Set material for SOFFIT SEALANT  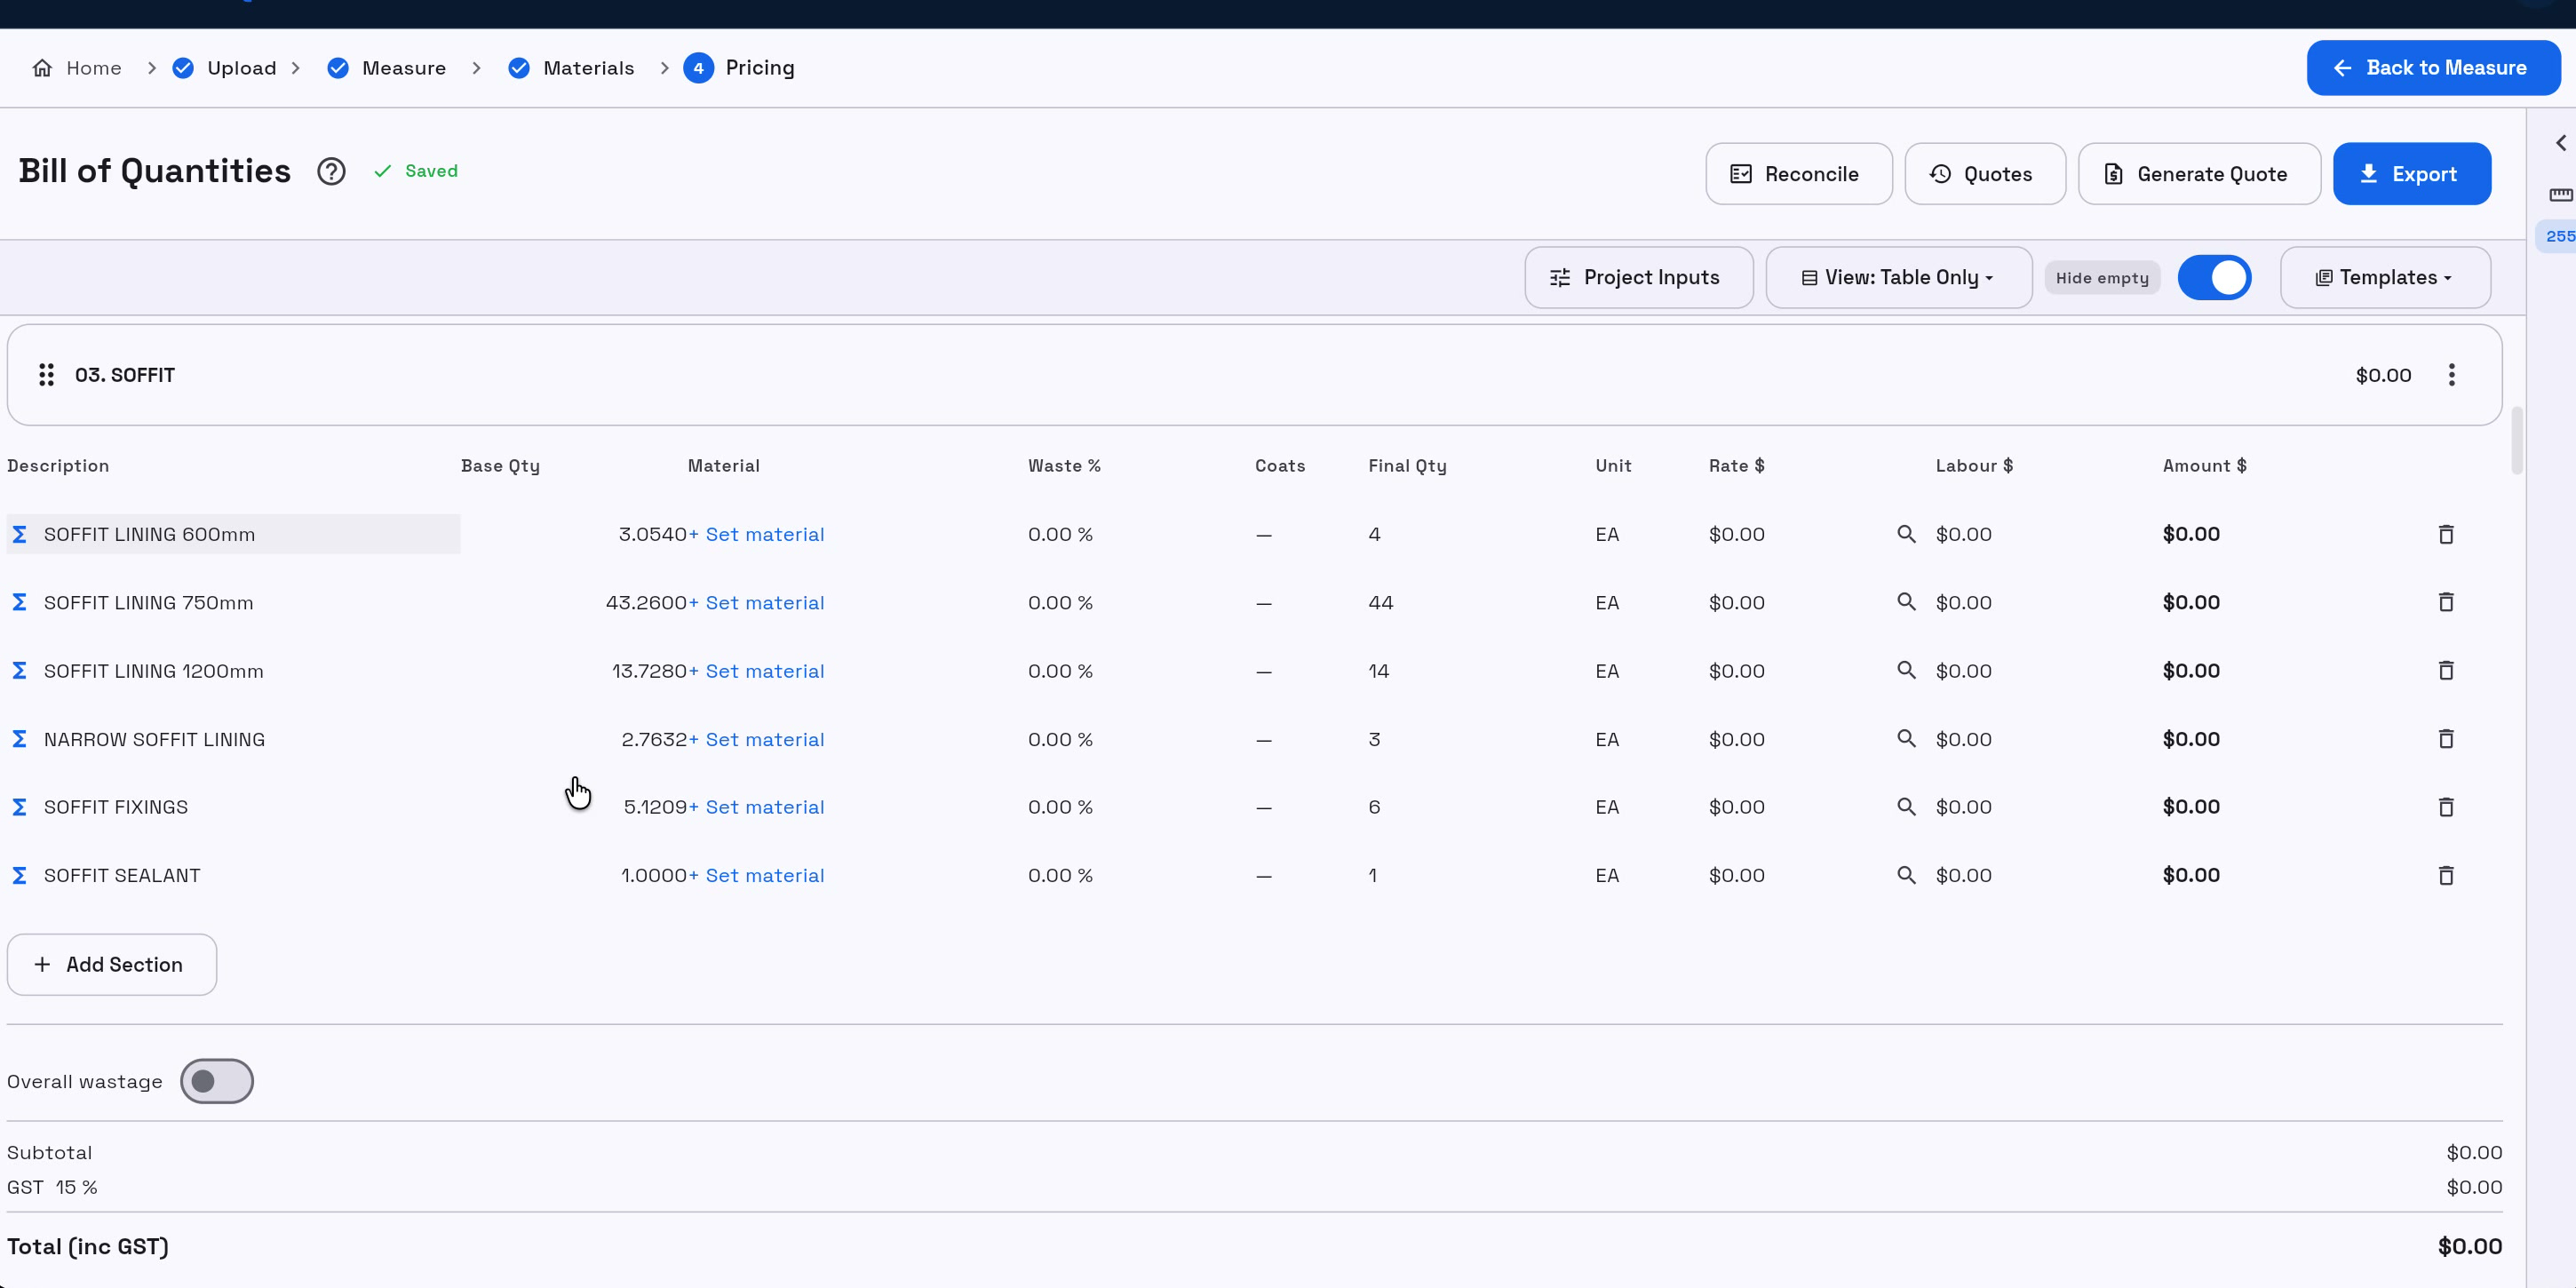click(x=757, y=876)
